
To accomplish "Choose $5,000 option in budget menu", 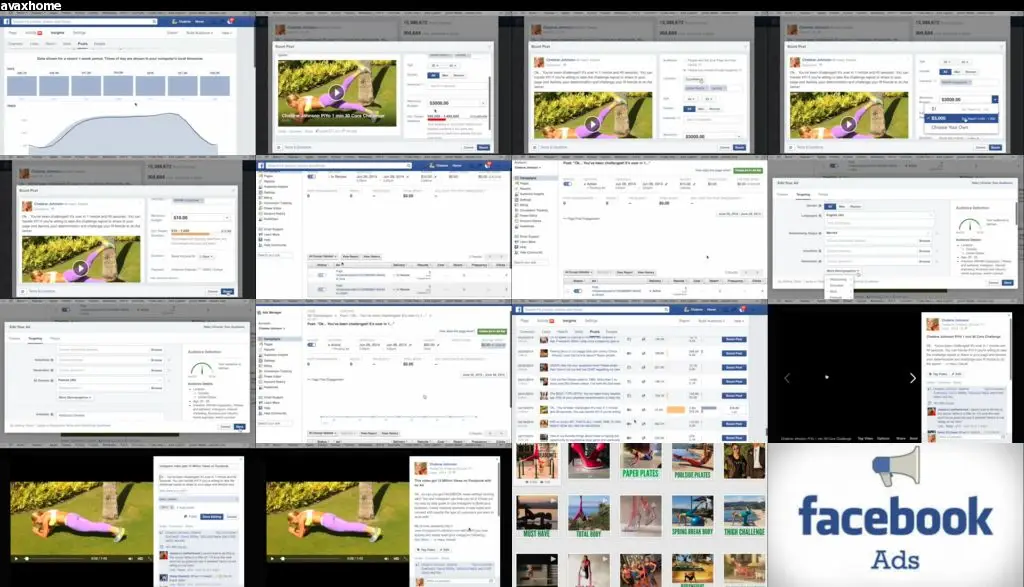I will pos(960,118).
